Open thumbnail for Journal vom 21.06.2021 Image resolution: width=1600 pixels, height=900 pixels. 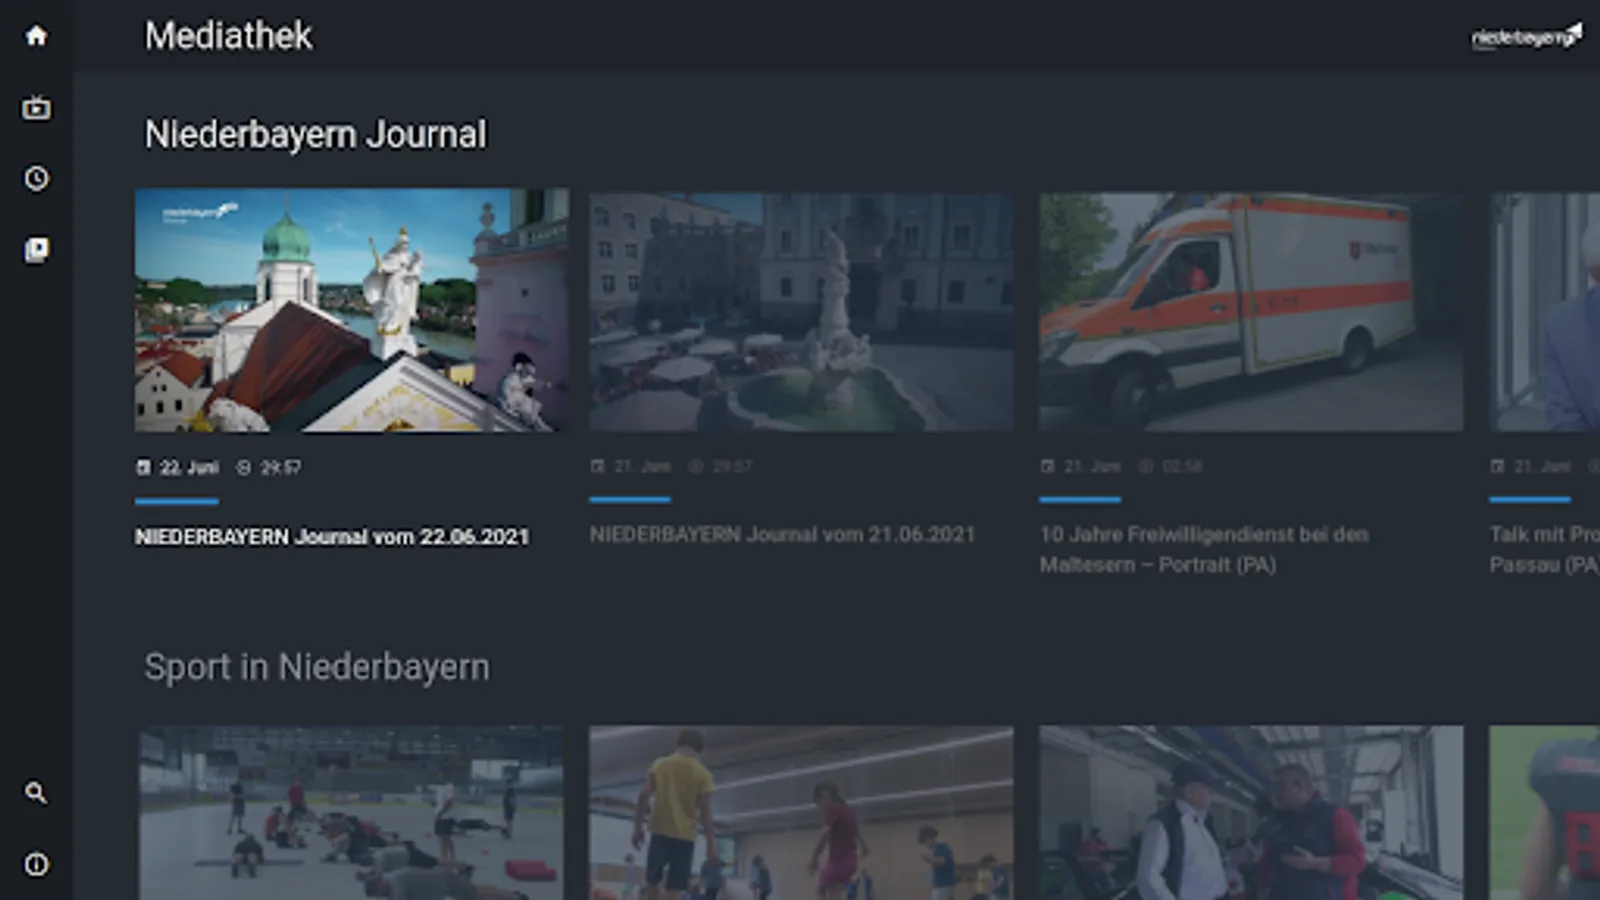pos(801,312)
